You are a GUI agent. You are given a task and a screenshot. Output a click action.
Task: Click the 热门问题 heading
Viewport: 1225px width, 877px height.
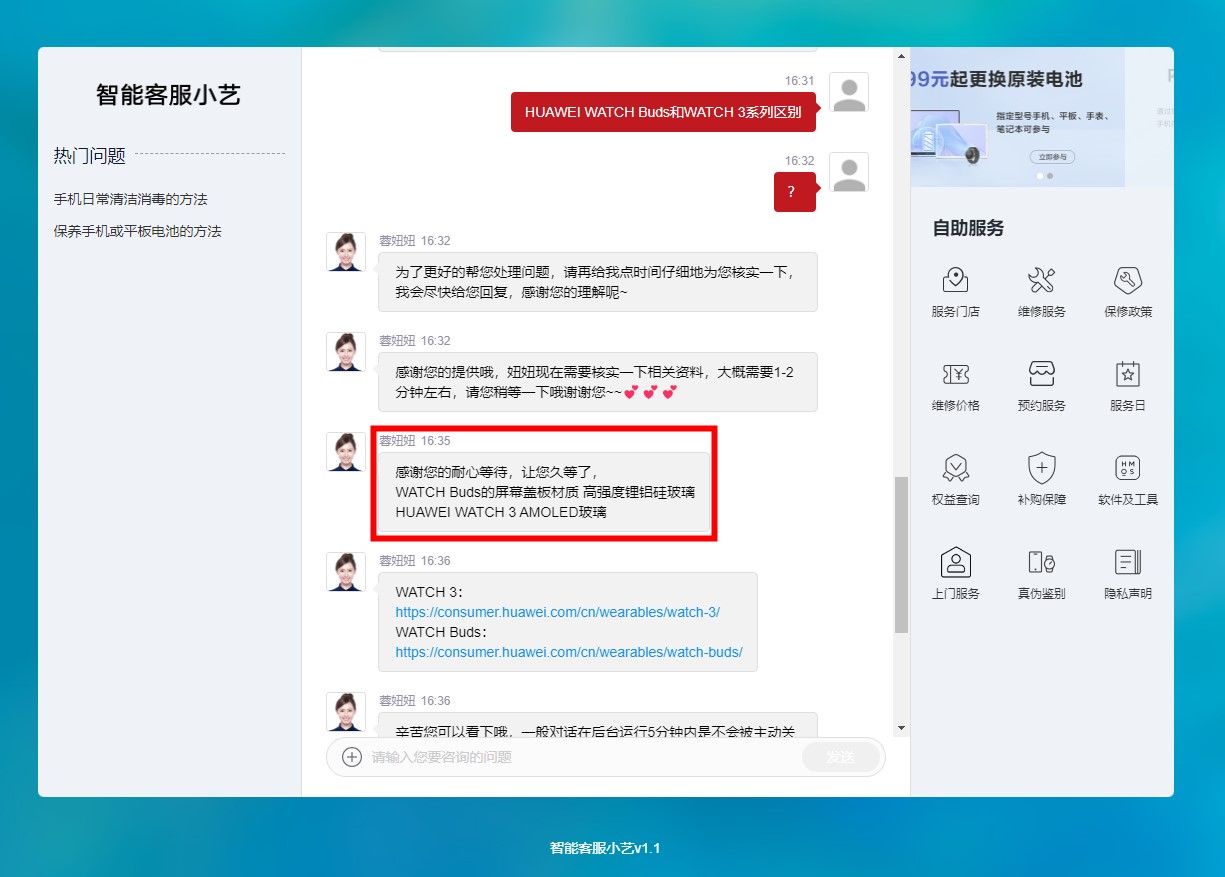(x=89, y=155)
